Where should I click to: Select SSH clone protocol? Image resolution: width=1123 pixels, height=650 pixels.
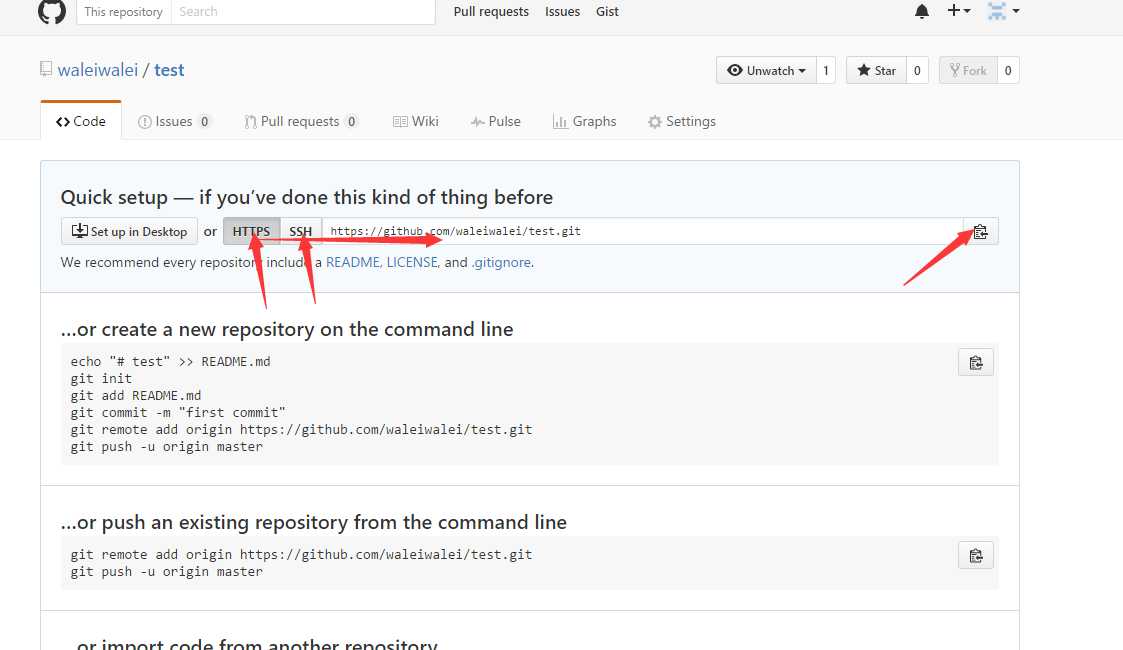click(x=301, y=231)
